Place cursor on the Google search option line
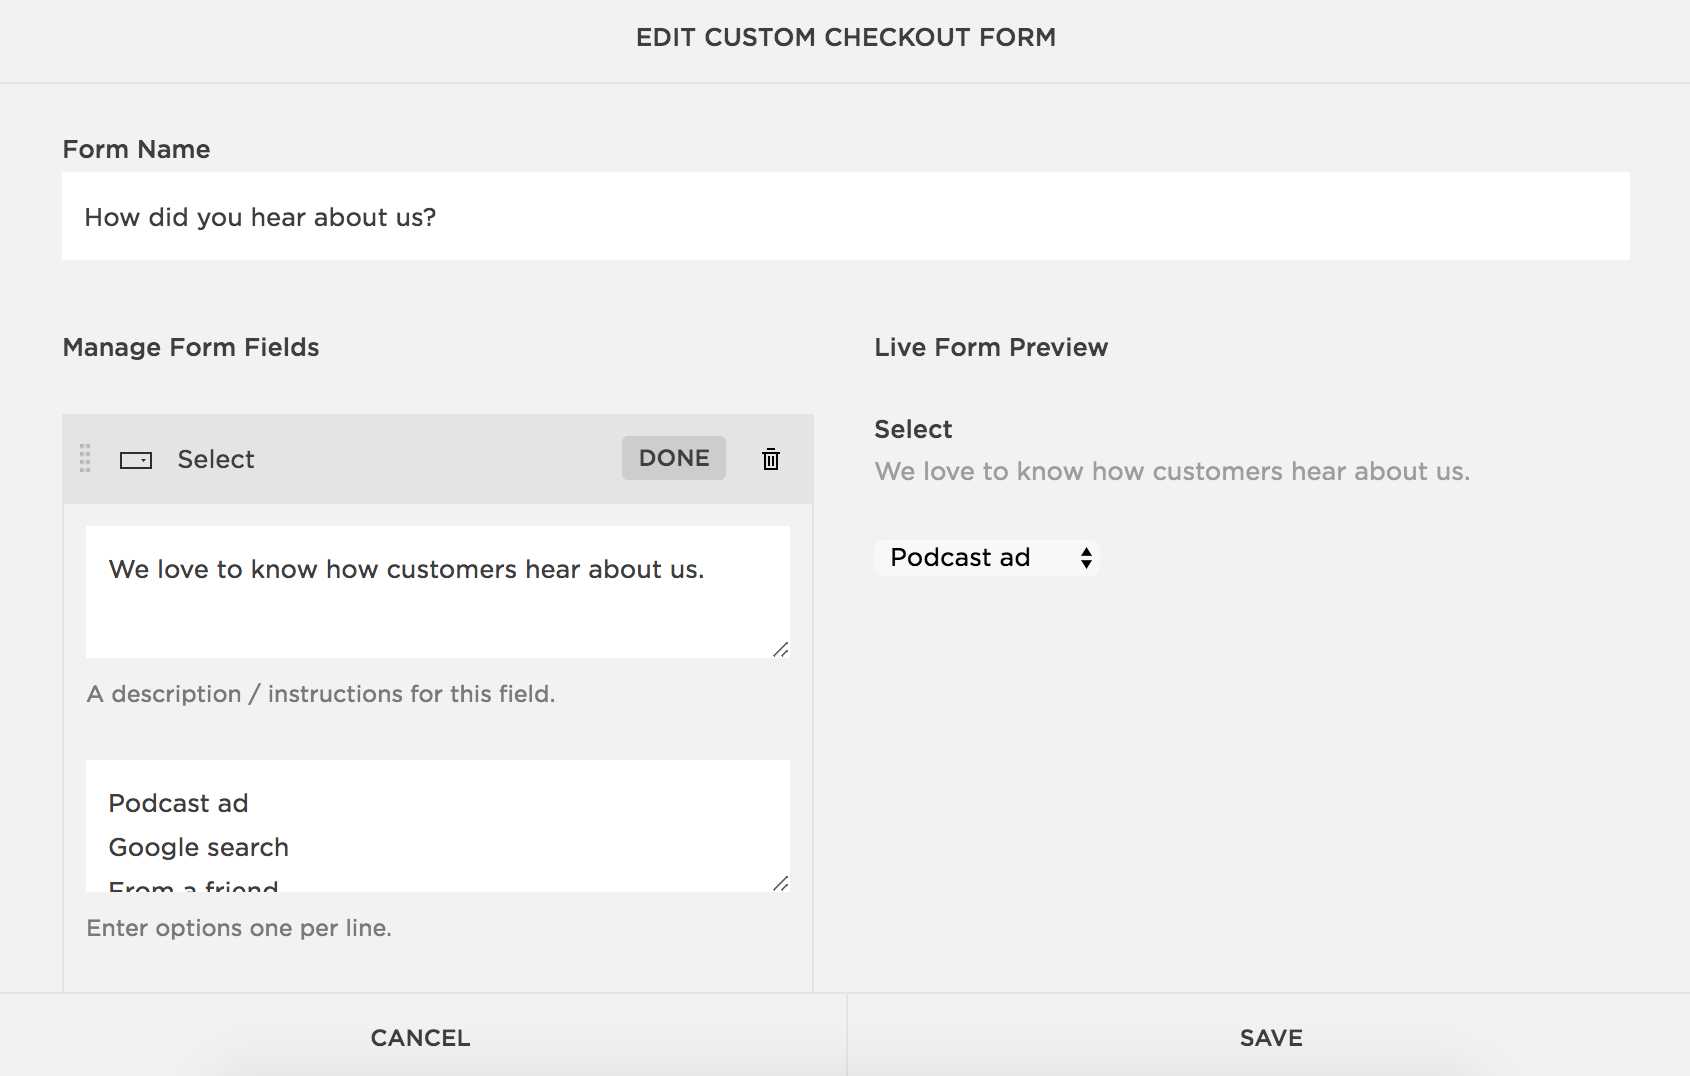Screen dimensions: 1690x1076 [x=199, y=847]
